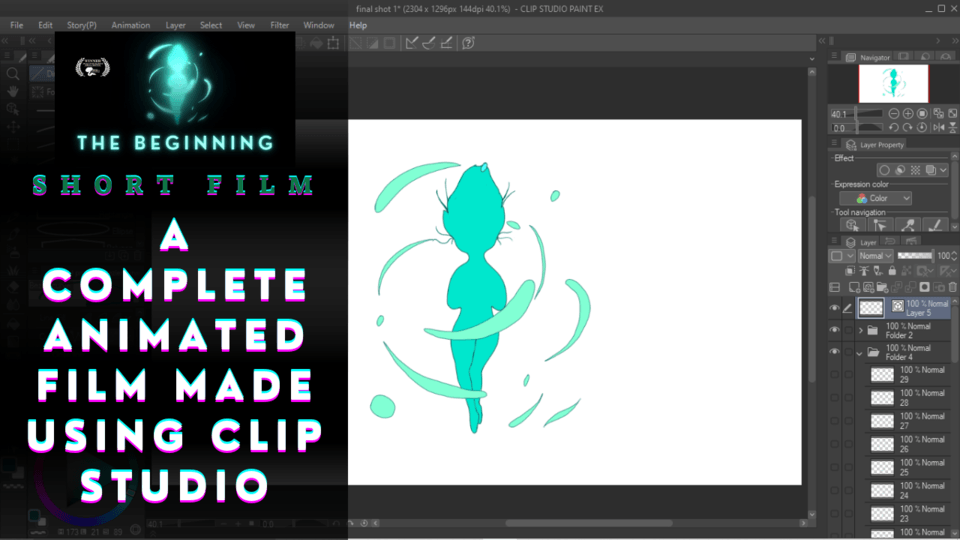Collapse Folder 4 in layer list

click(860, 353)
